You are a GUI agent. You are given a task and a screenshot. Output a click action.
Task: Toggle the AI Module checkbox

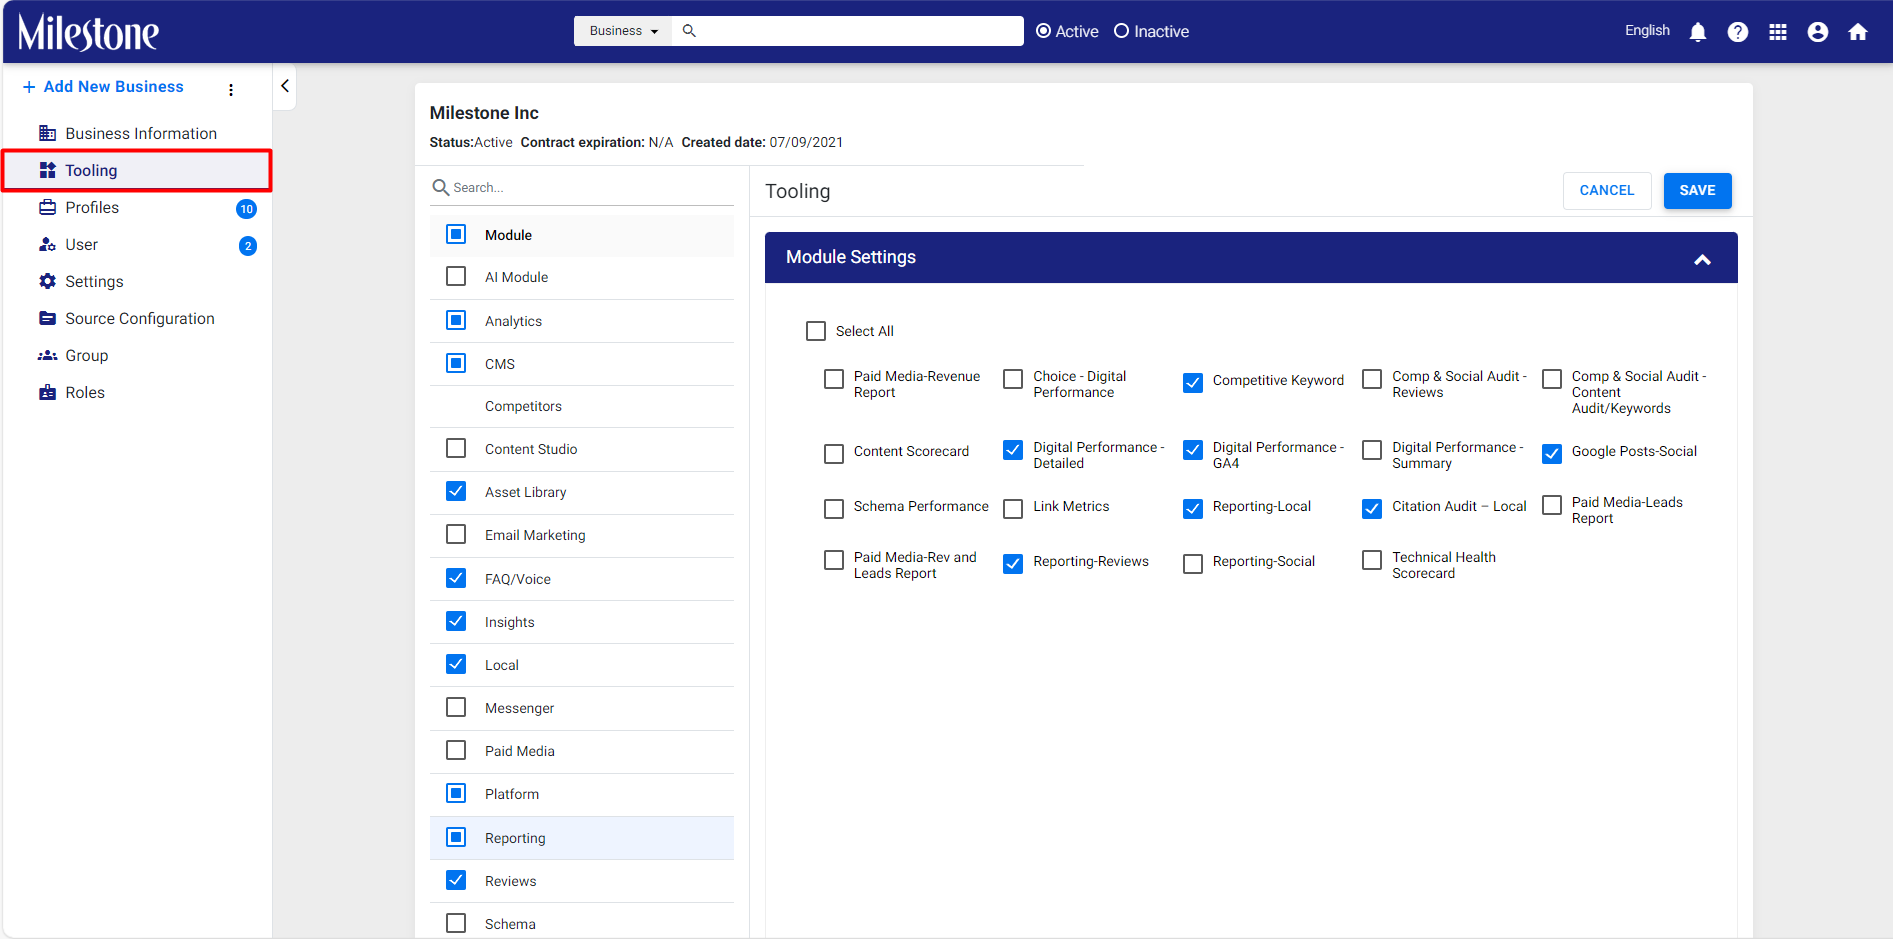pyautogui.click(x=456, y=276)
